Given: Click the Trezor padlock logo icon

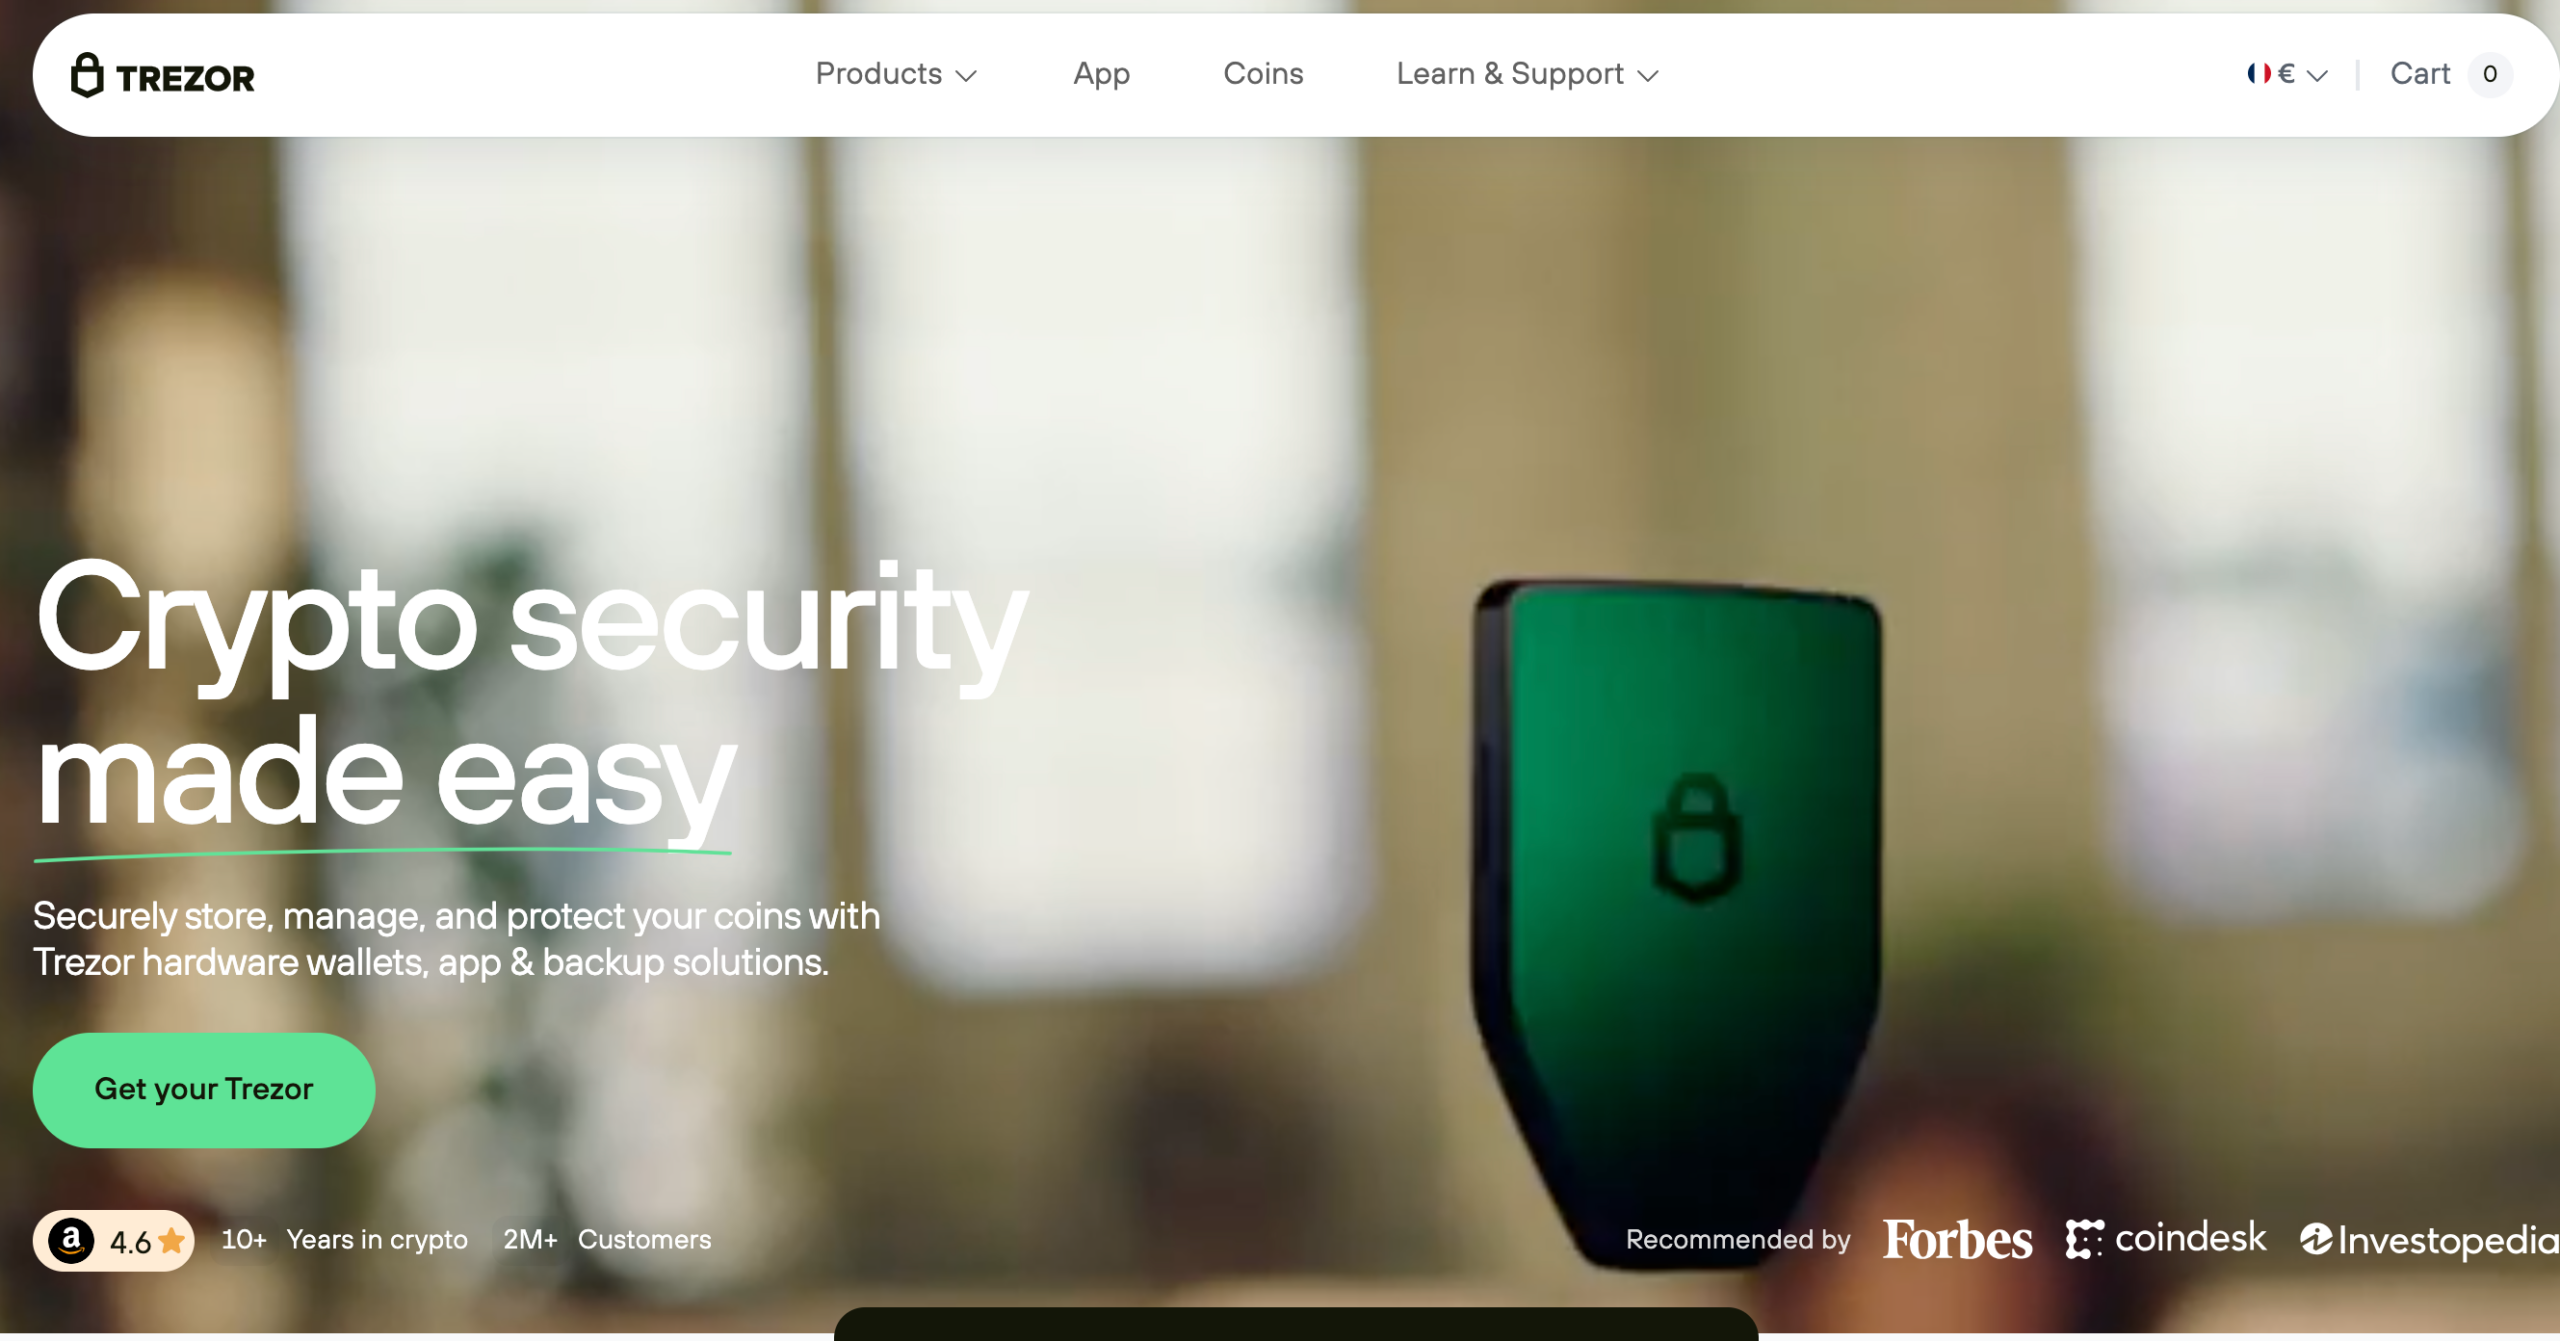Looking at the screenshot, I should point(87,75).
